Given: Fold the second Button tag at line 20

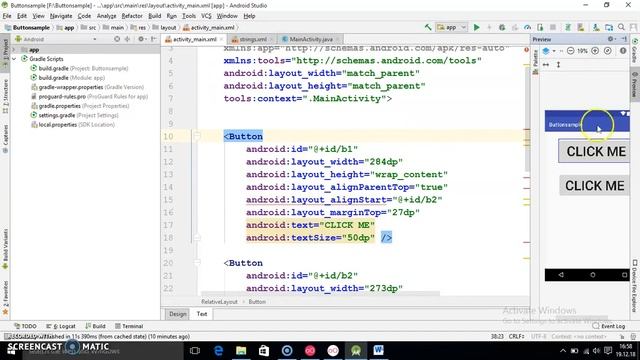Looking at the screenshot, I should click(x=197, y=262).
